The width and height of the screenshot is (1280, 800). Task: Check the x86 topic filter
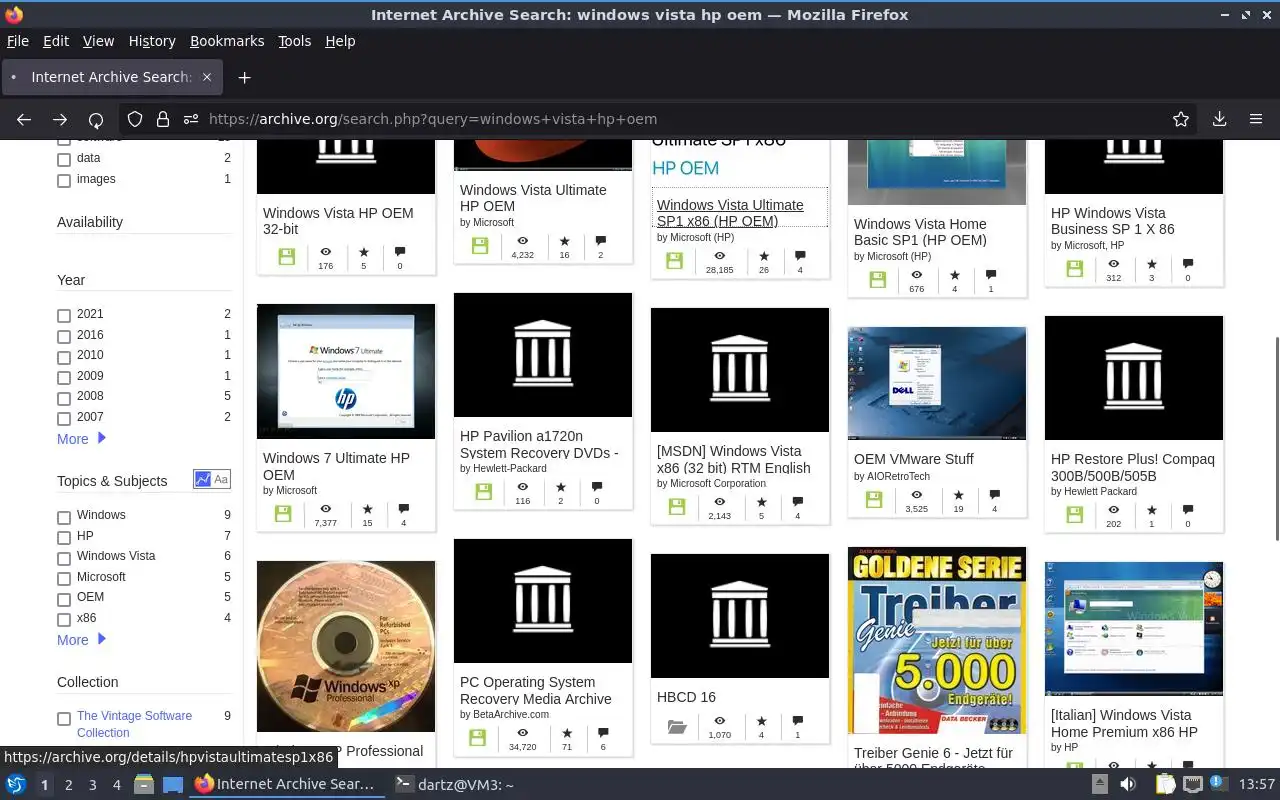pyautogui.click(x=64, y=620)
